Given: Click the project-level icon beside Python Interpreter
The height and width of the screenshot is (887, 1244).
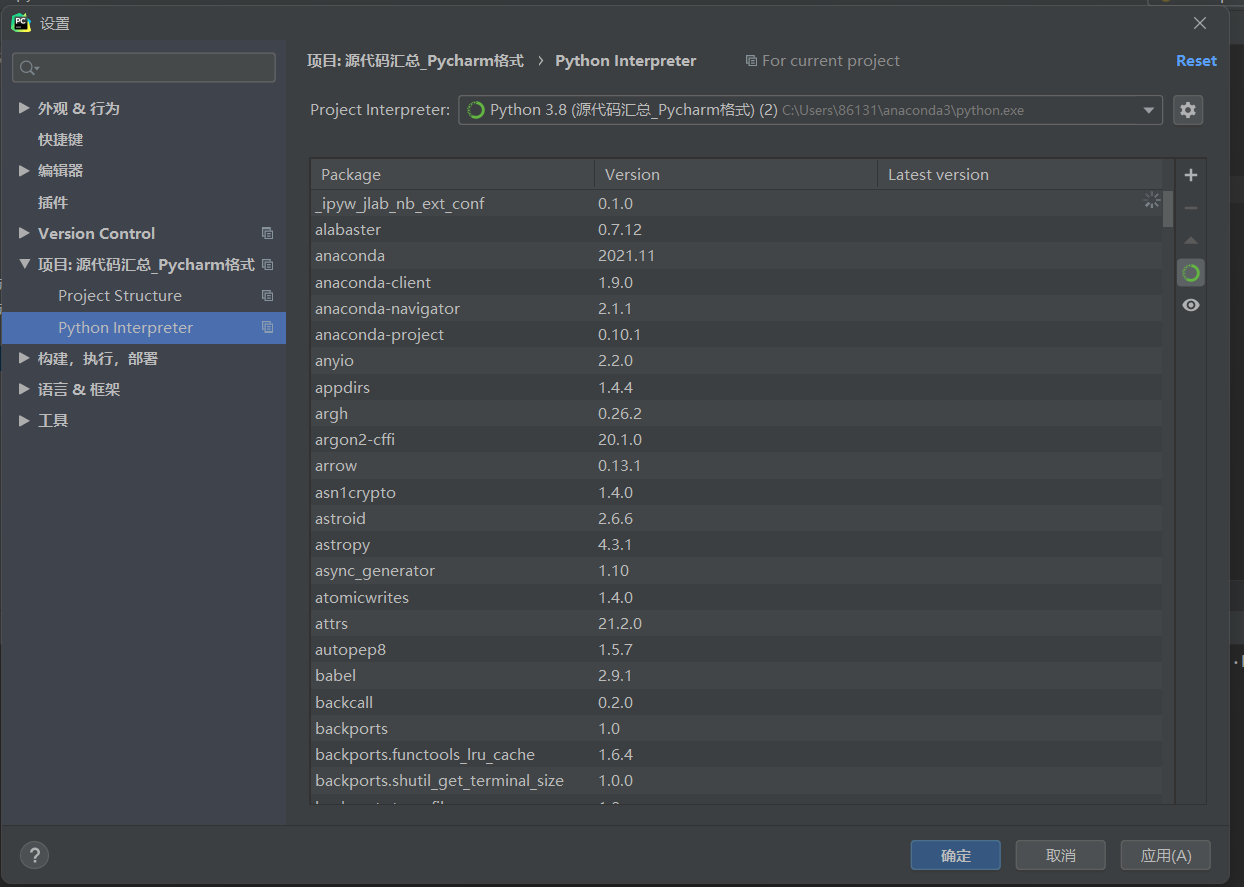Looking at the screenshot, I should tap(267, 327).
